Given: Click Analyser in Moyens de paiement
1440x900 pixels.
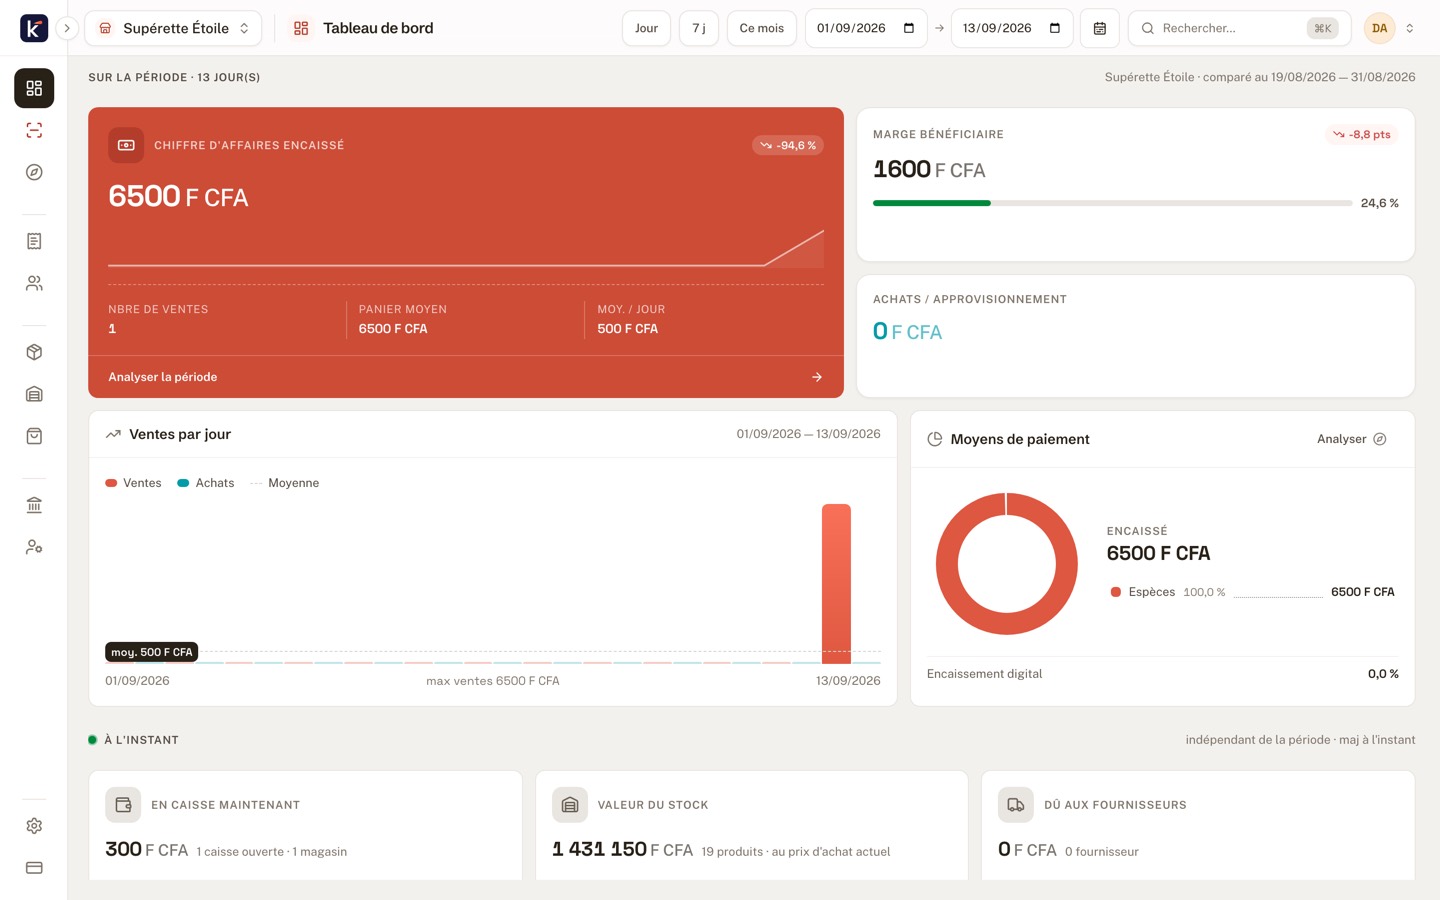Looking at the screenshot, I should pyautogui.click(x=1352, y=439).
